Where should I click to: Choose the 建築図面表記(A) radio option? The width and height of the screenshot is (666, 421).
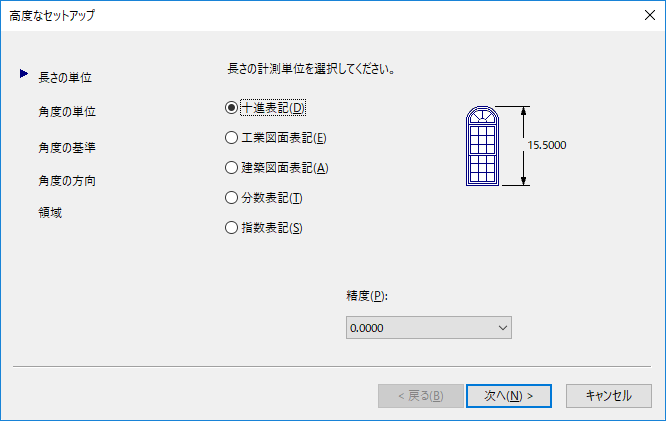(232, 168)
